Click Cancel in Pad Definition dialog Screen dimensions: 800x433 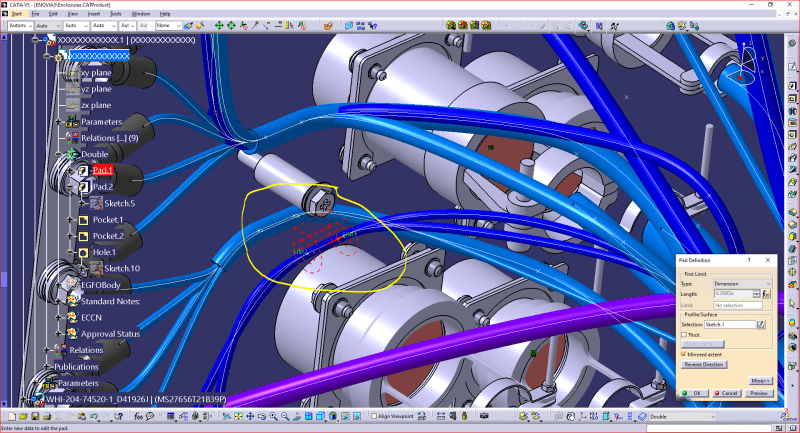[726, 393]
